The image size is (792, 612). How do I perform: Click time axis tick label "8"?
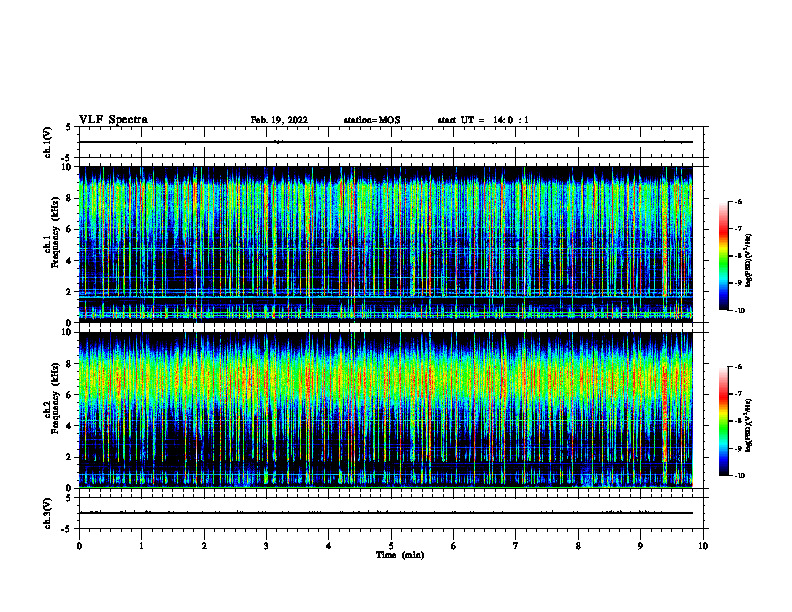(578, 546)
